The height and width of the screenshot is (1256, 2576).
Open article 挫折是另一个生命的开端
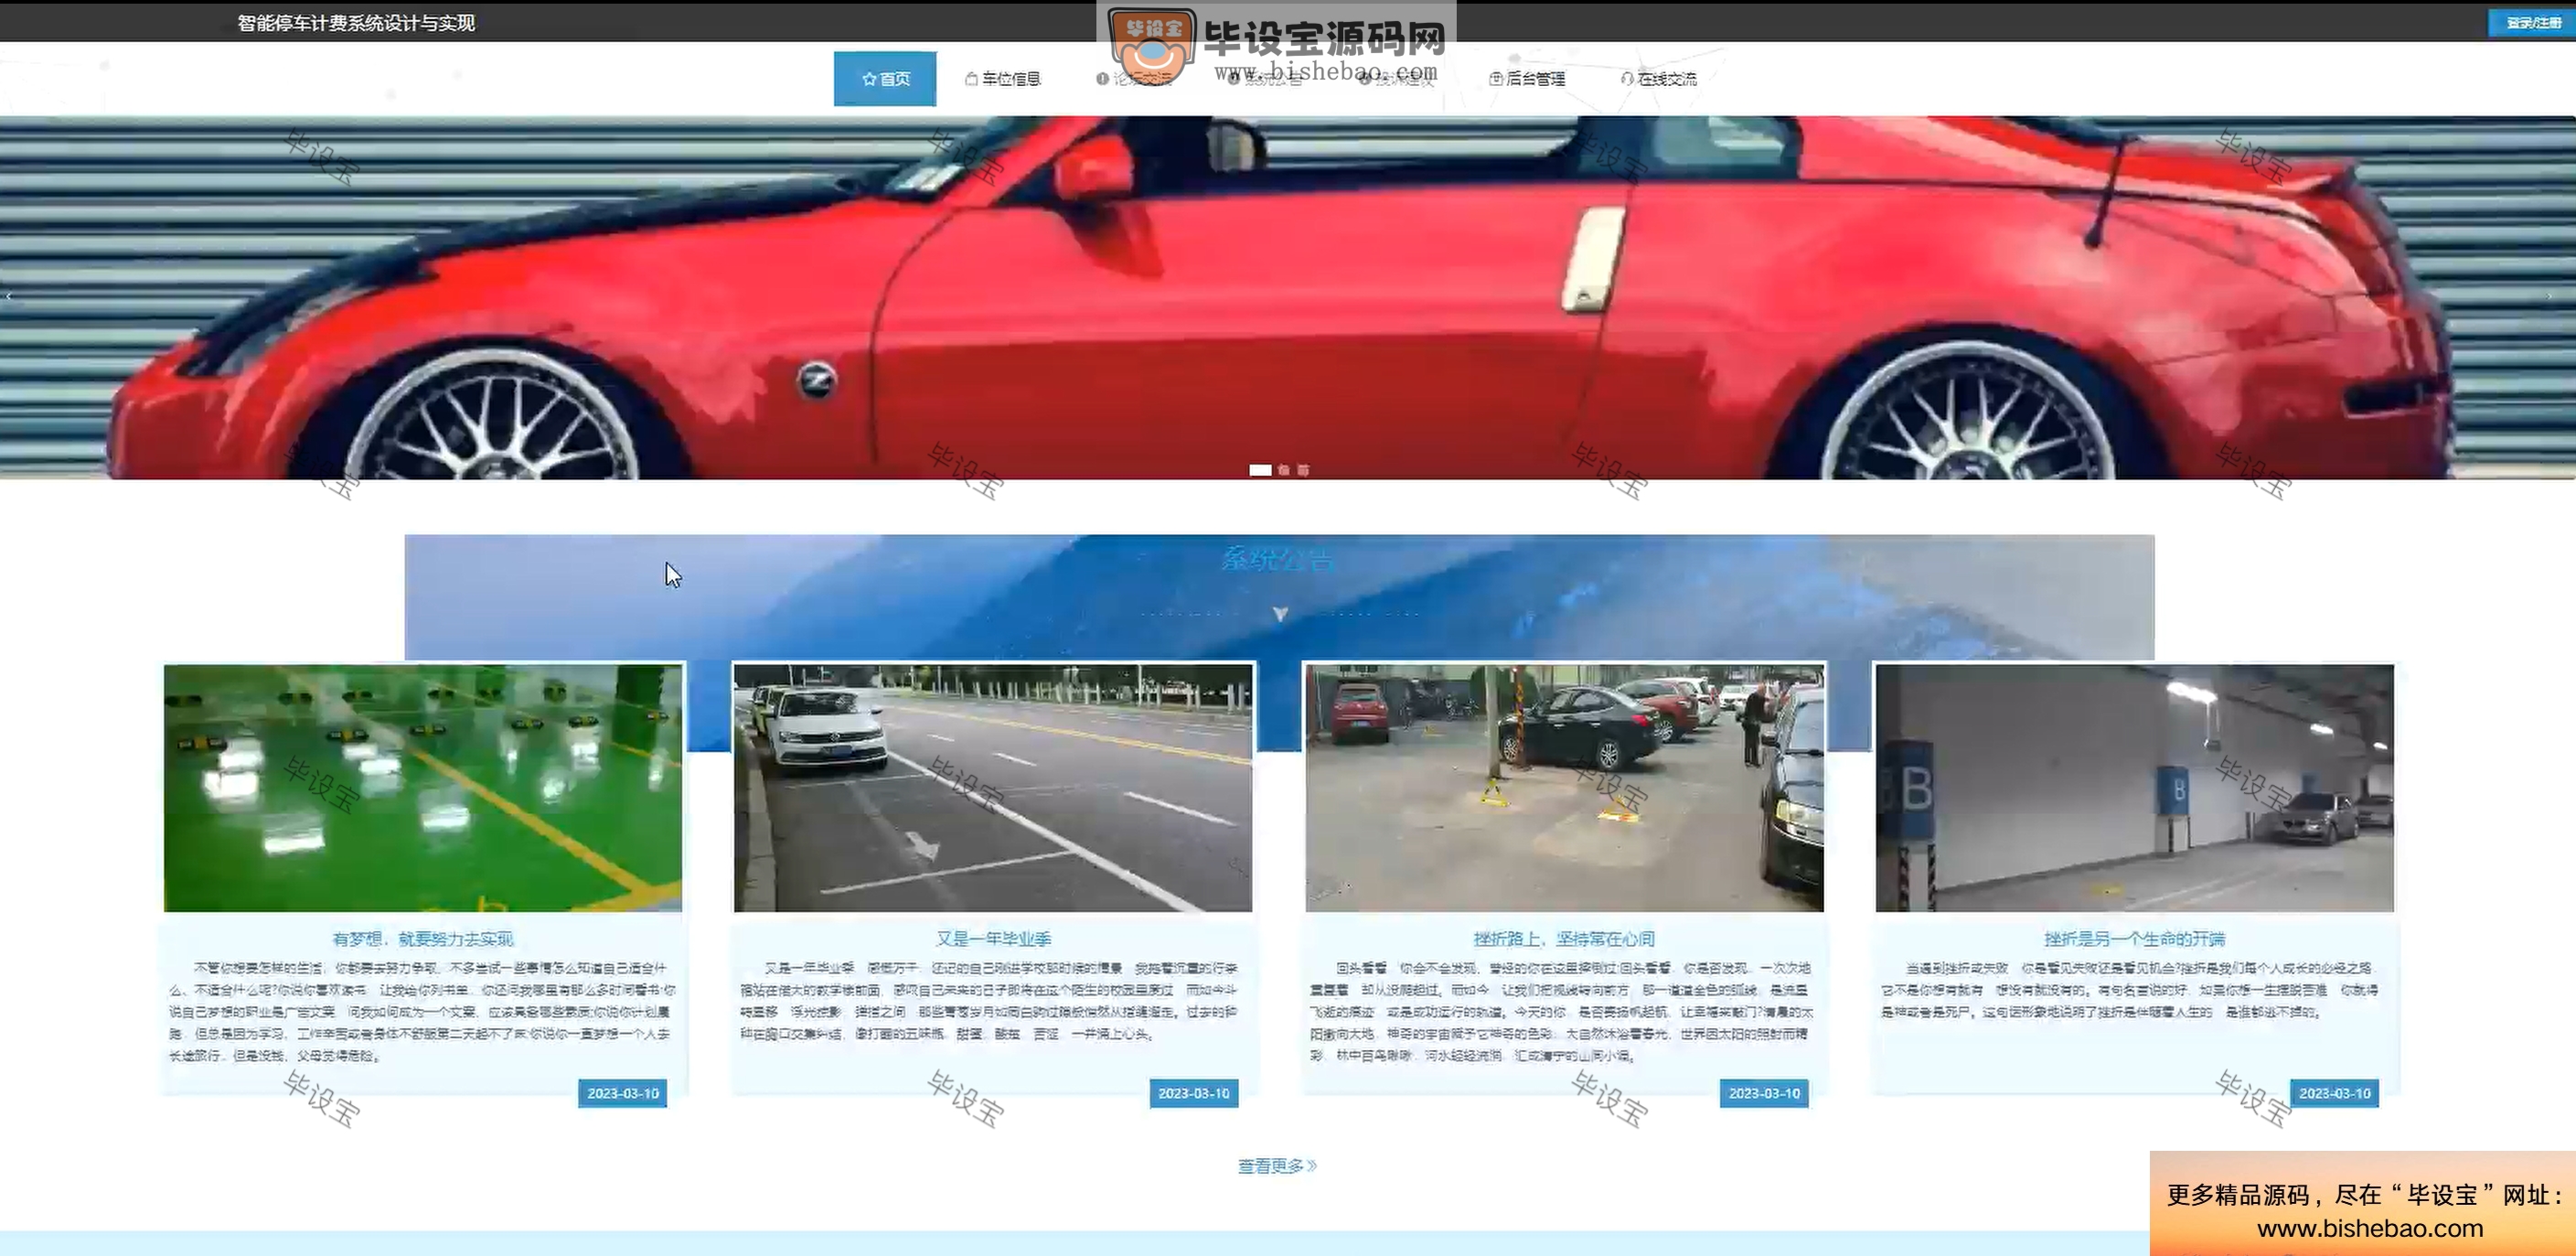coord(2135,939)
